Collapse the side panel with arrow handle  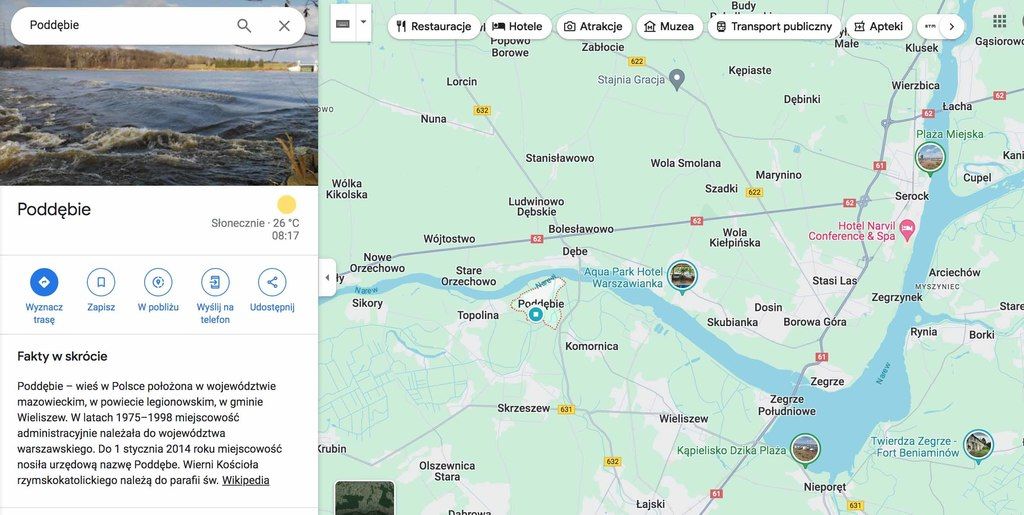327,277
